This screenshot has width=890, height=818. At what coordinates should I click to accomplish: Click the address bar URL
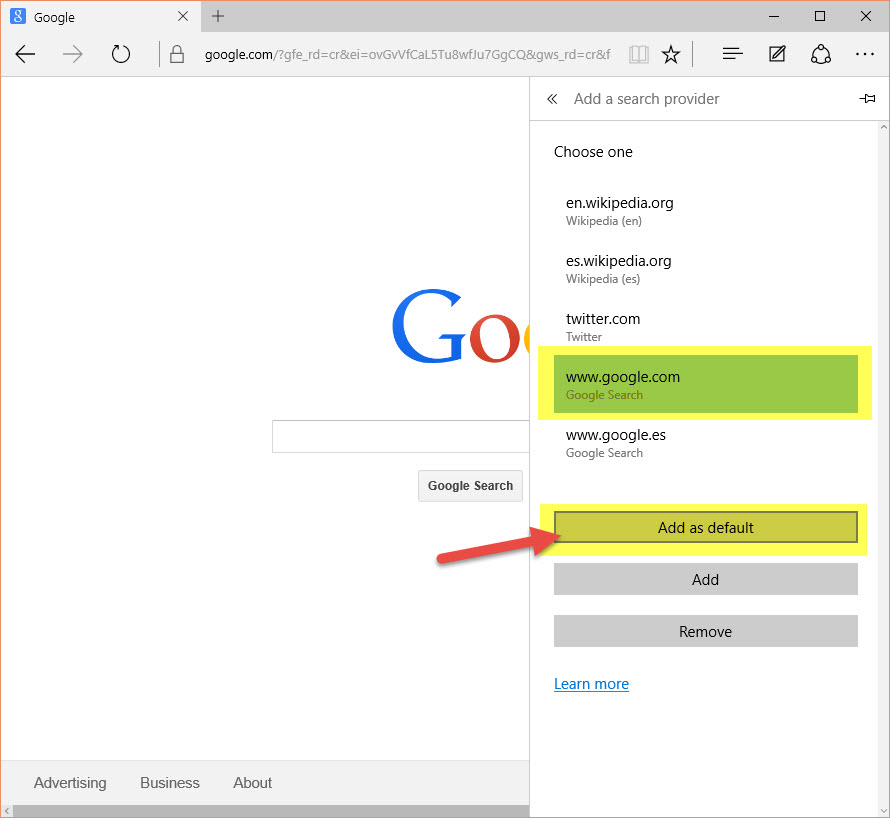408,54
